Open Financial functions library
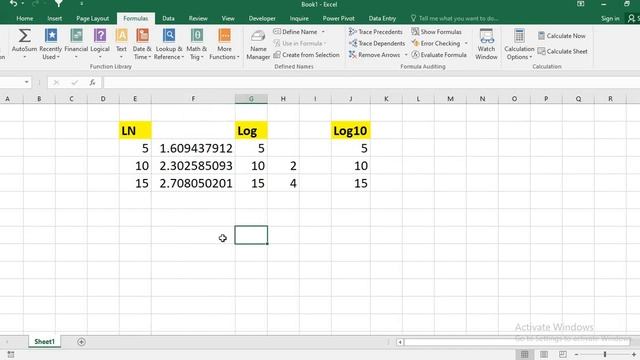This screenshot has height=360, width=640. tap(76, 44)
